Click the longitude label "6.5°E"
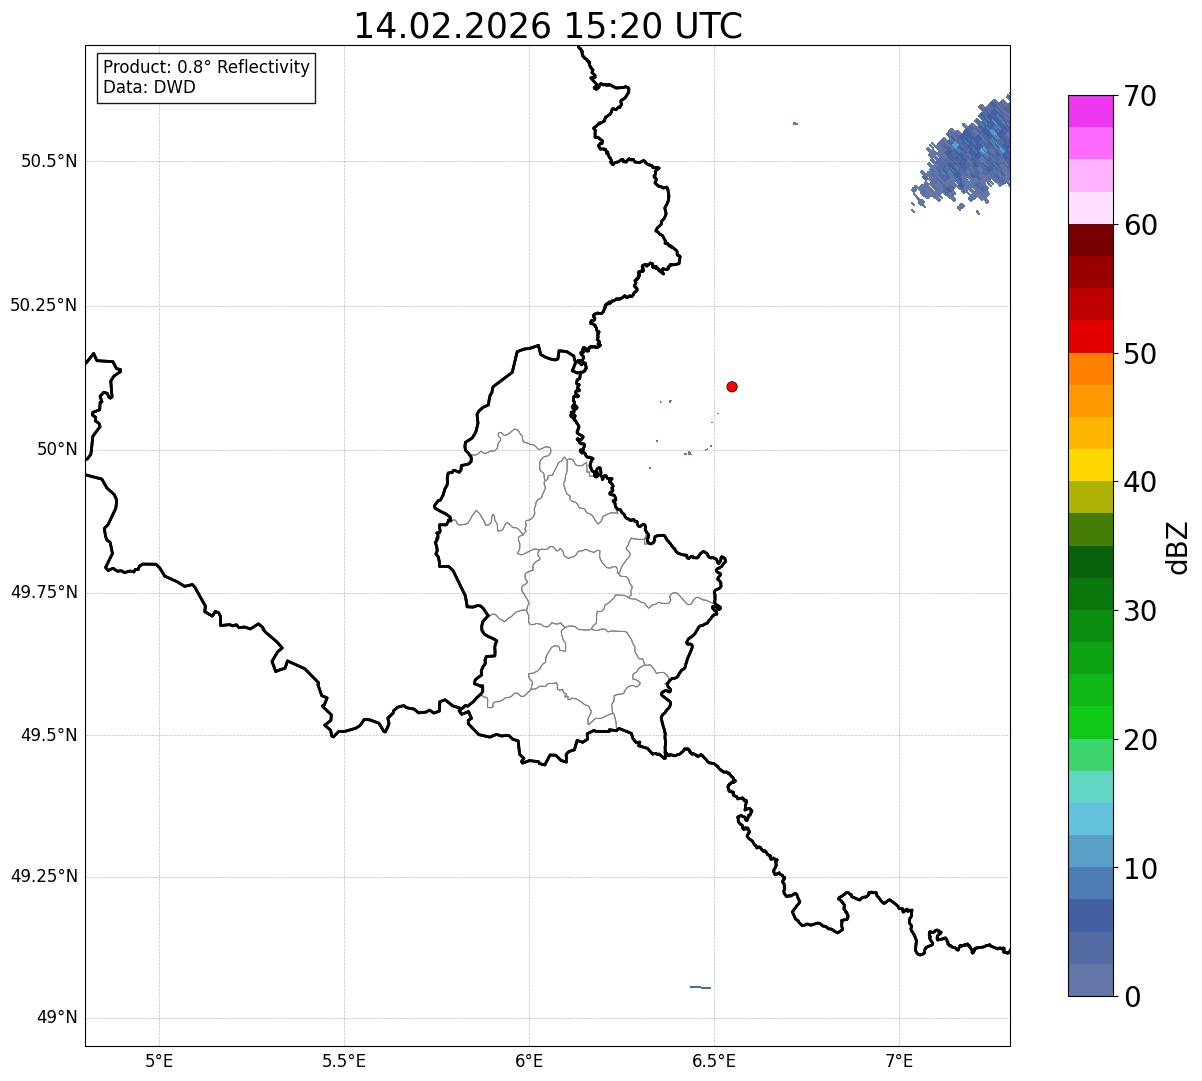This screenshot has height=1081, width=1202. pyautogui.click(x=714, y=1061)
